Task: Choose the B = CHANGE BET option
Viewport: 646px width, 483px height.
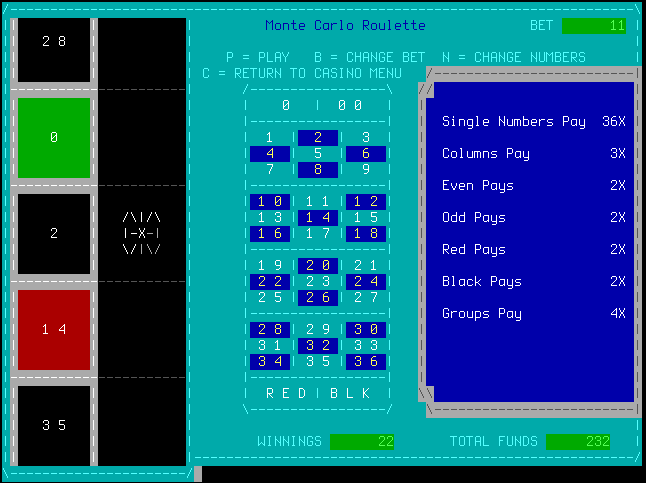Action: (370, 57)
